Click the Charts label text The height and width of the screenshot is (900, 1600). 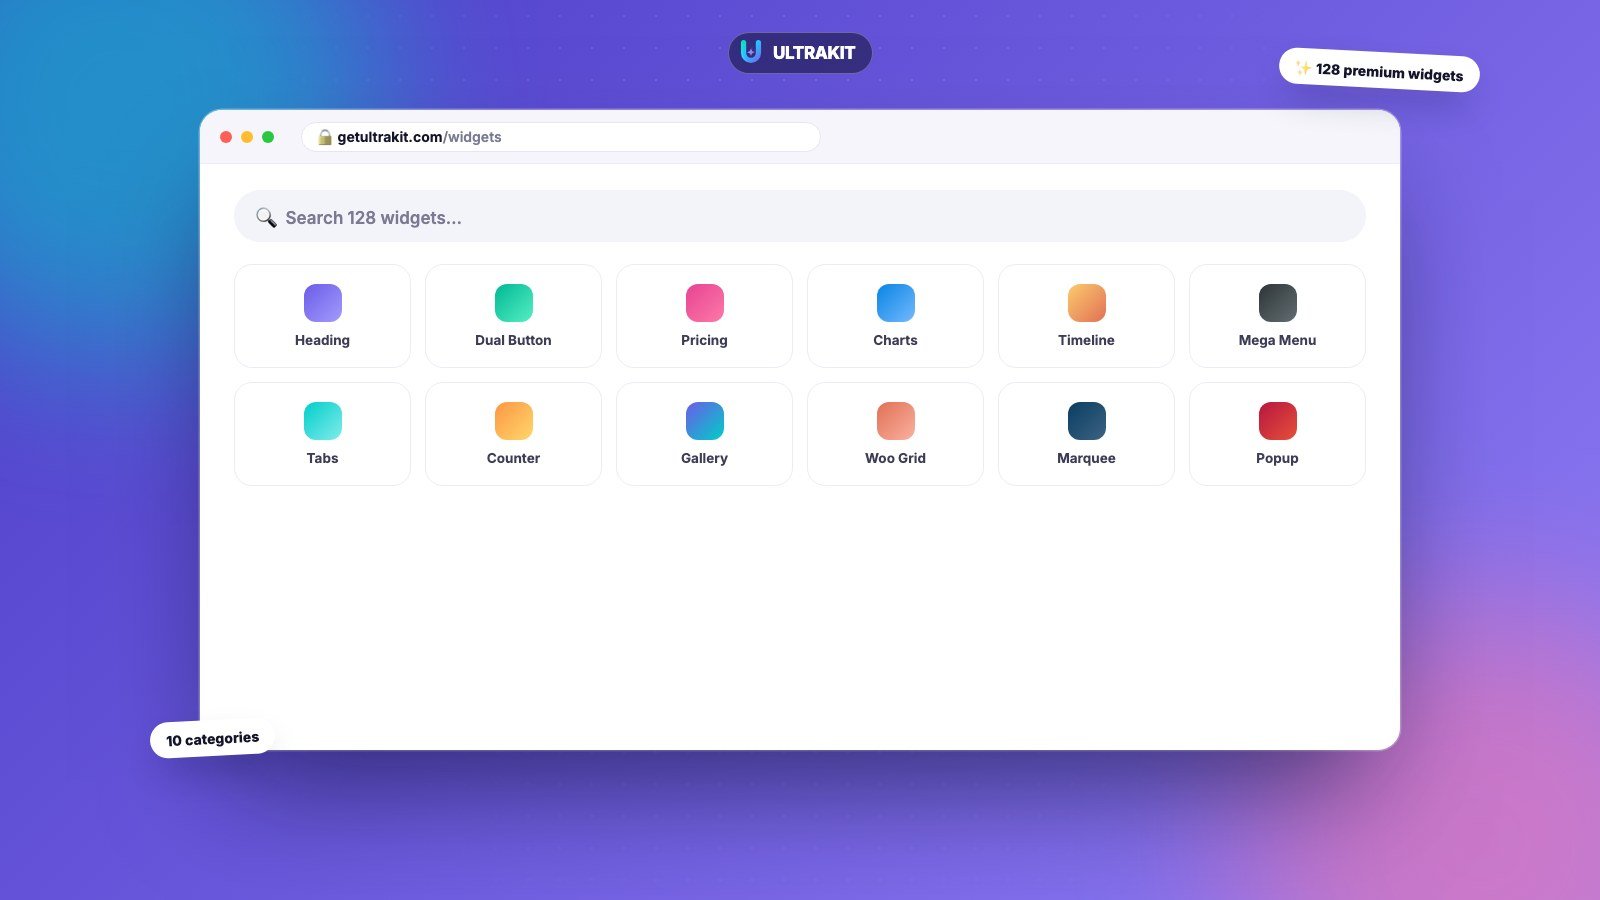click(x=895, y=340)
